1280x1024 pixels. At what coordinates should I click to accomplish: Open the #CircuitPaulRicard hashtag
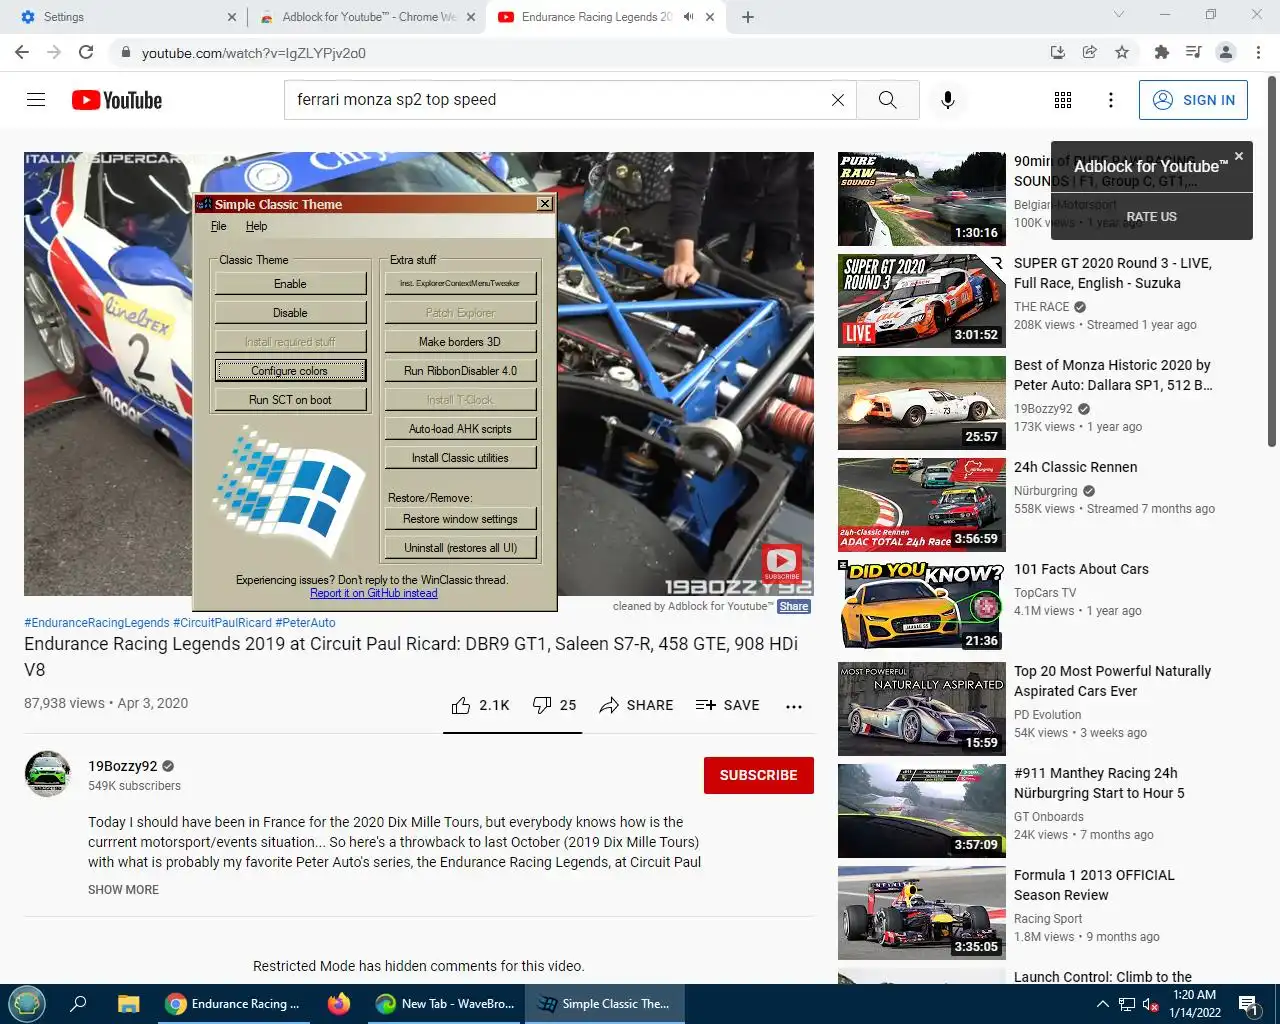point(222,623)
